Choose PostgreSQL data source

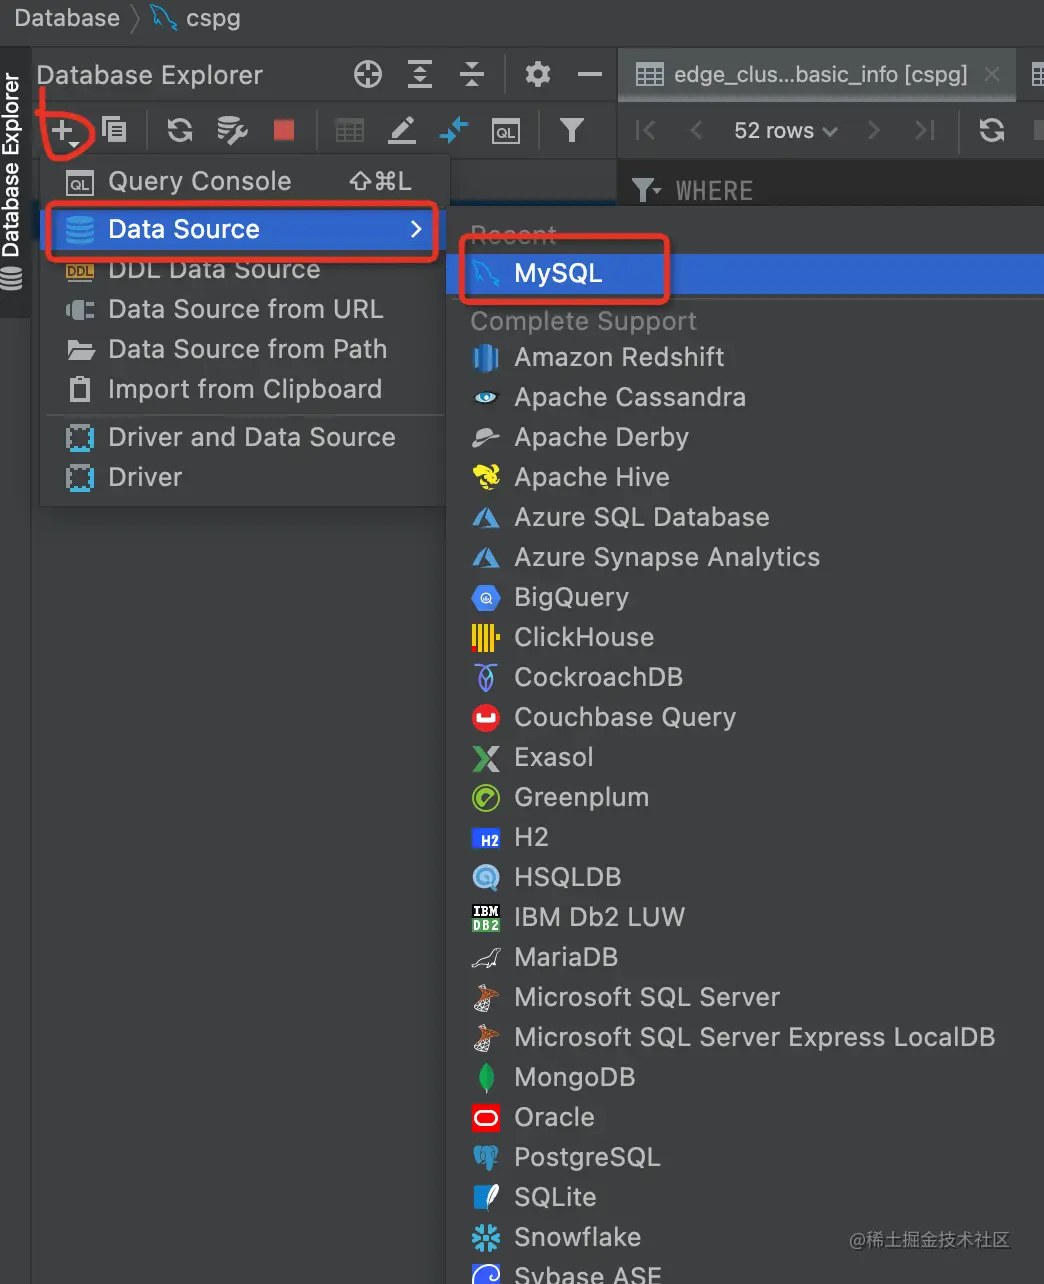(x=745, y=1157)
